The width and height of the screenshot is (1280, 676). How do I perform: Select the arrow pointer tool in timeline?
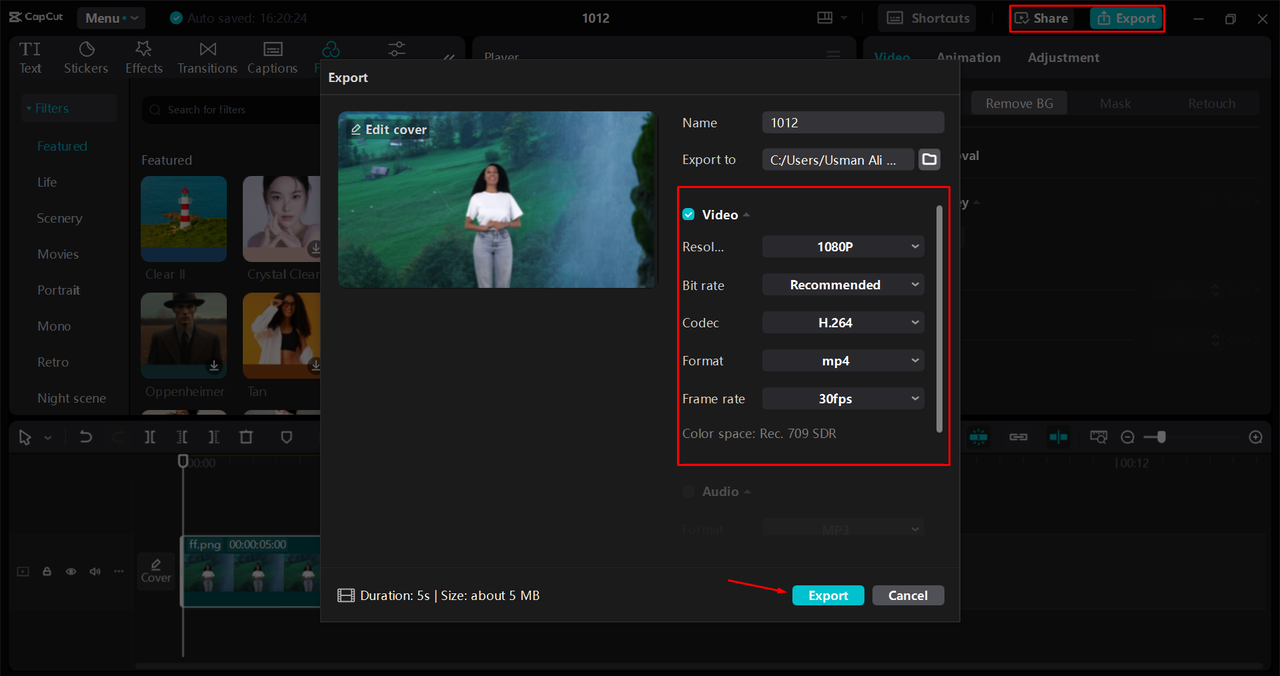tap(25, 437)
